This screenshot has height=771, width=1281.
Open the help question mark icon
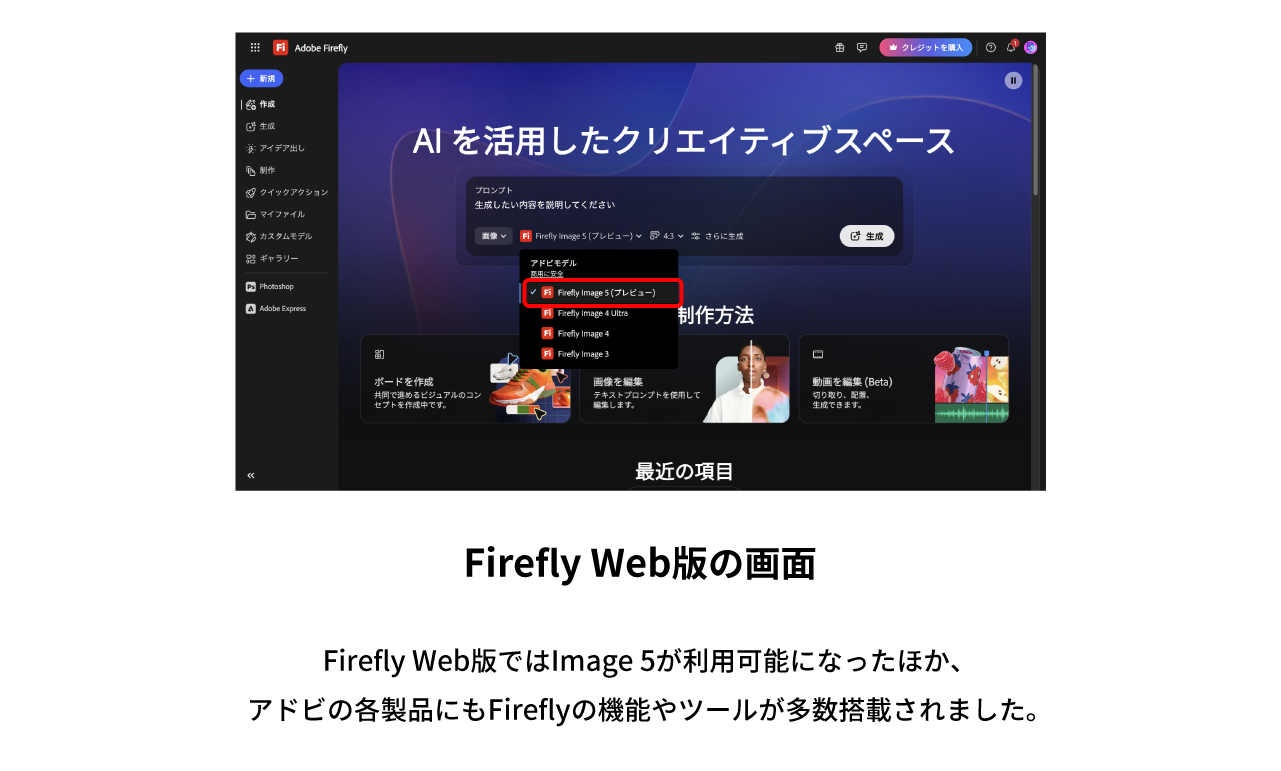[991, 47]
